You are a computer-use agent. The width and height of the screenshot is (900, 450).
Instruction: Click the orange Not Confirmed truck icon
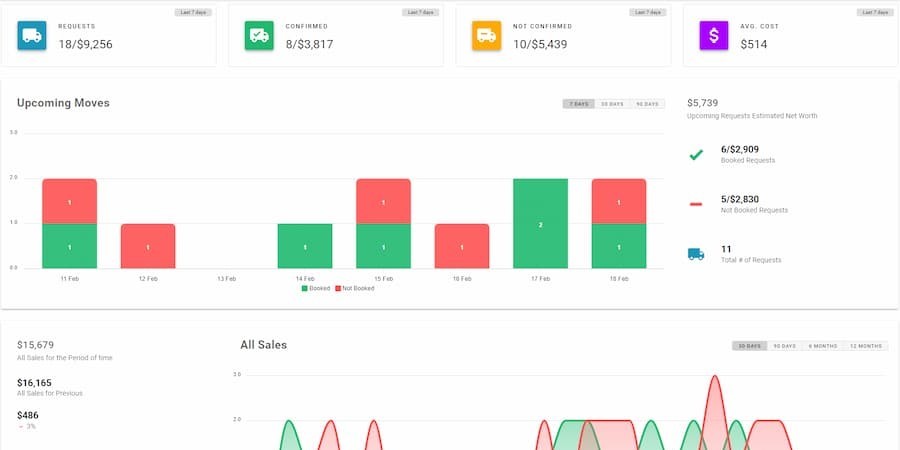487,36
